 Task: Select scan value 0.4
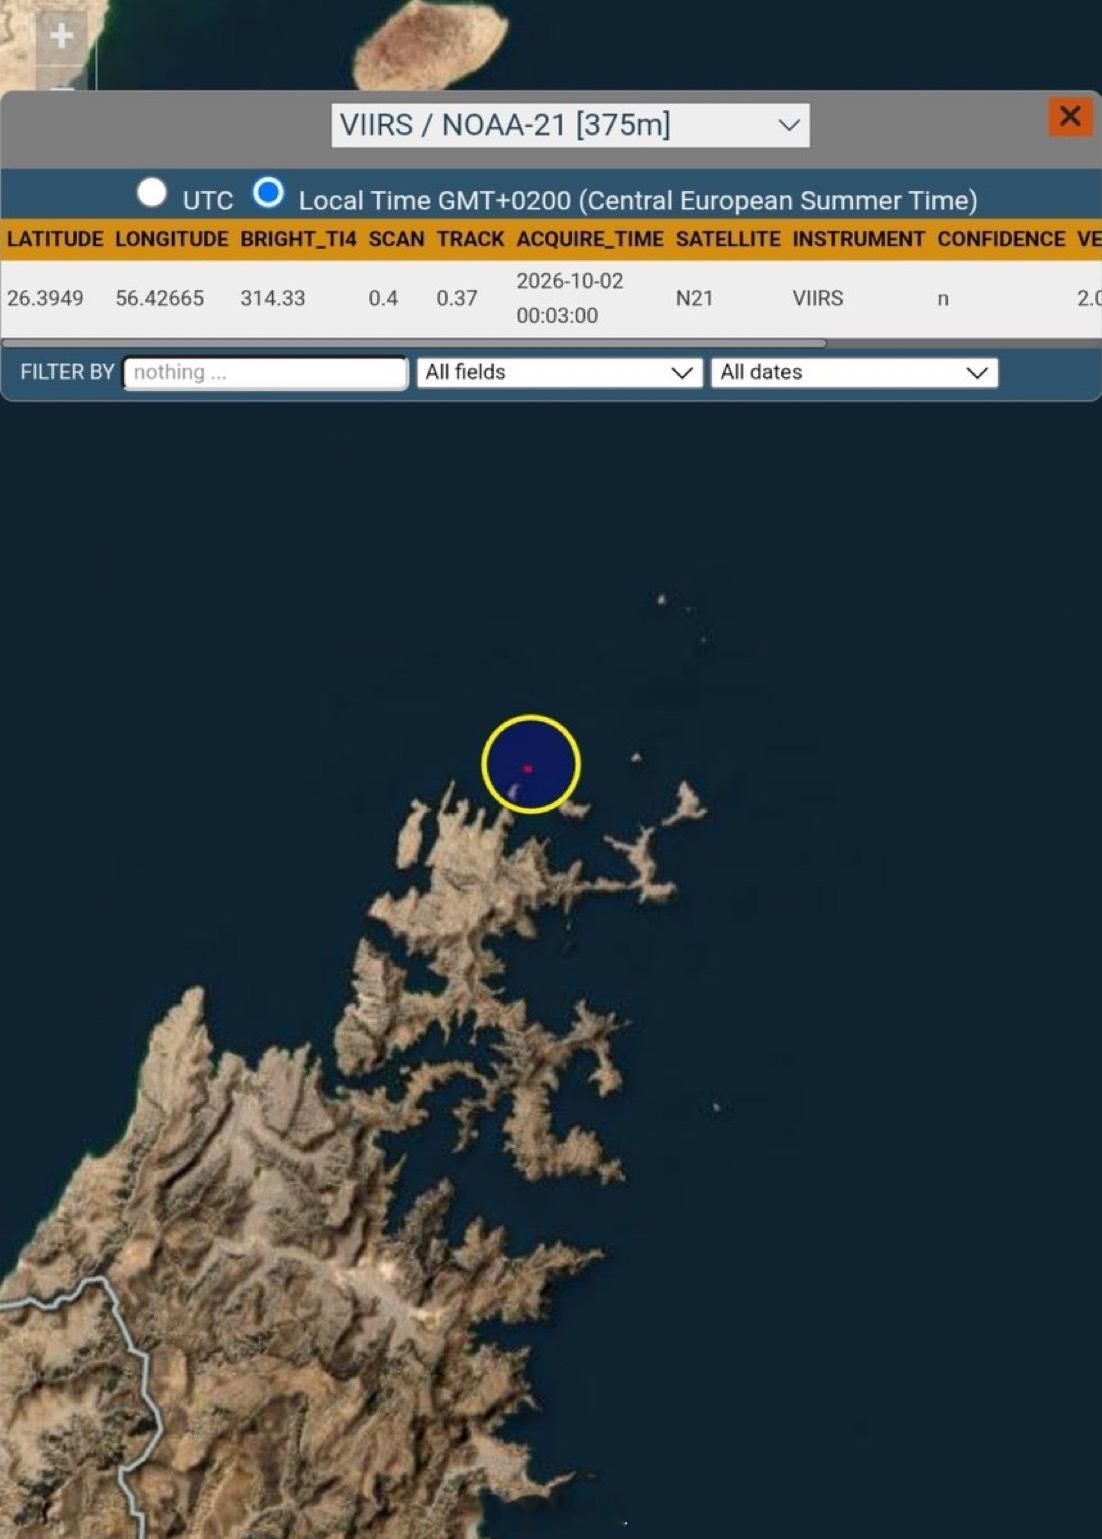click(383, 298)
